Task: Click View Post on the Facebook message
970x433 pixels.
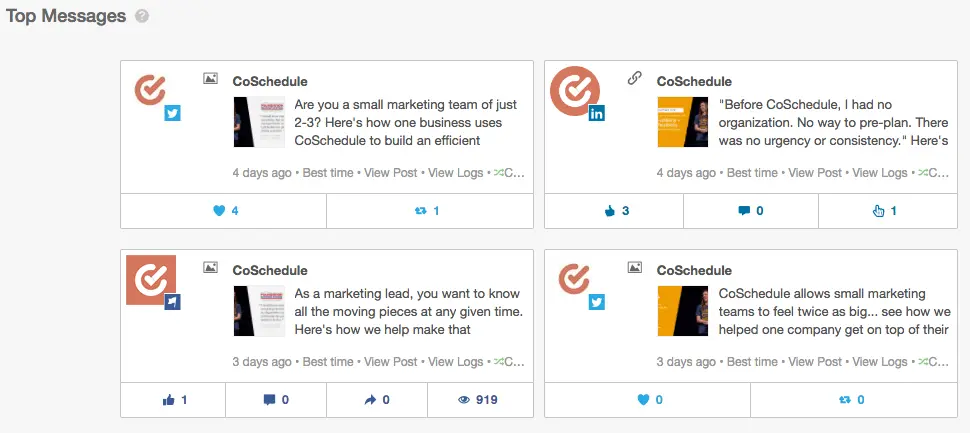Action: 391,362
